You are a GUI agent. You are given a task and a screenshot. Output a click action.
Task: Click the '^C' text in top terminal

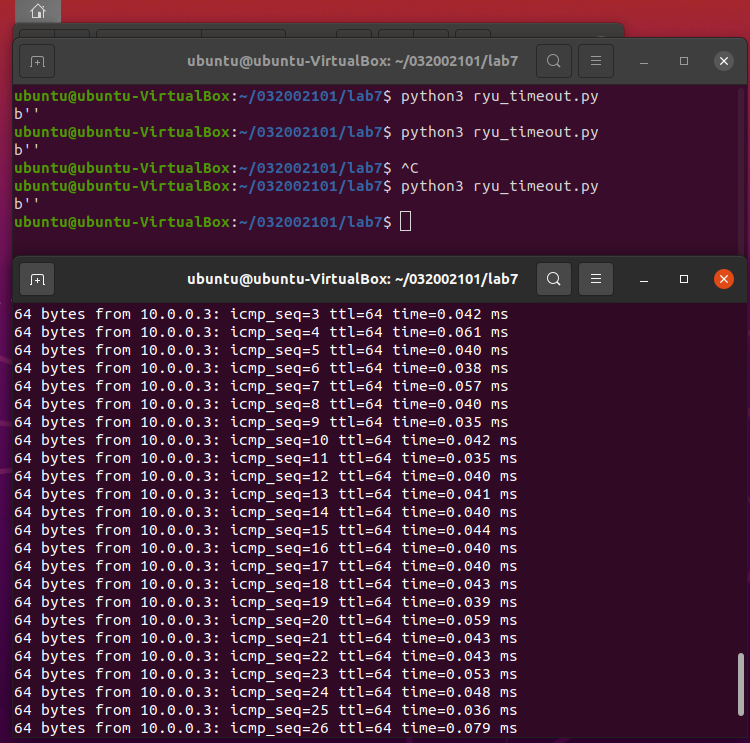(x=409, y=168)
